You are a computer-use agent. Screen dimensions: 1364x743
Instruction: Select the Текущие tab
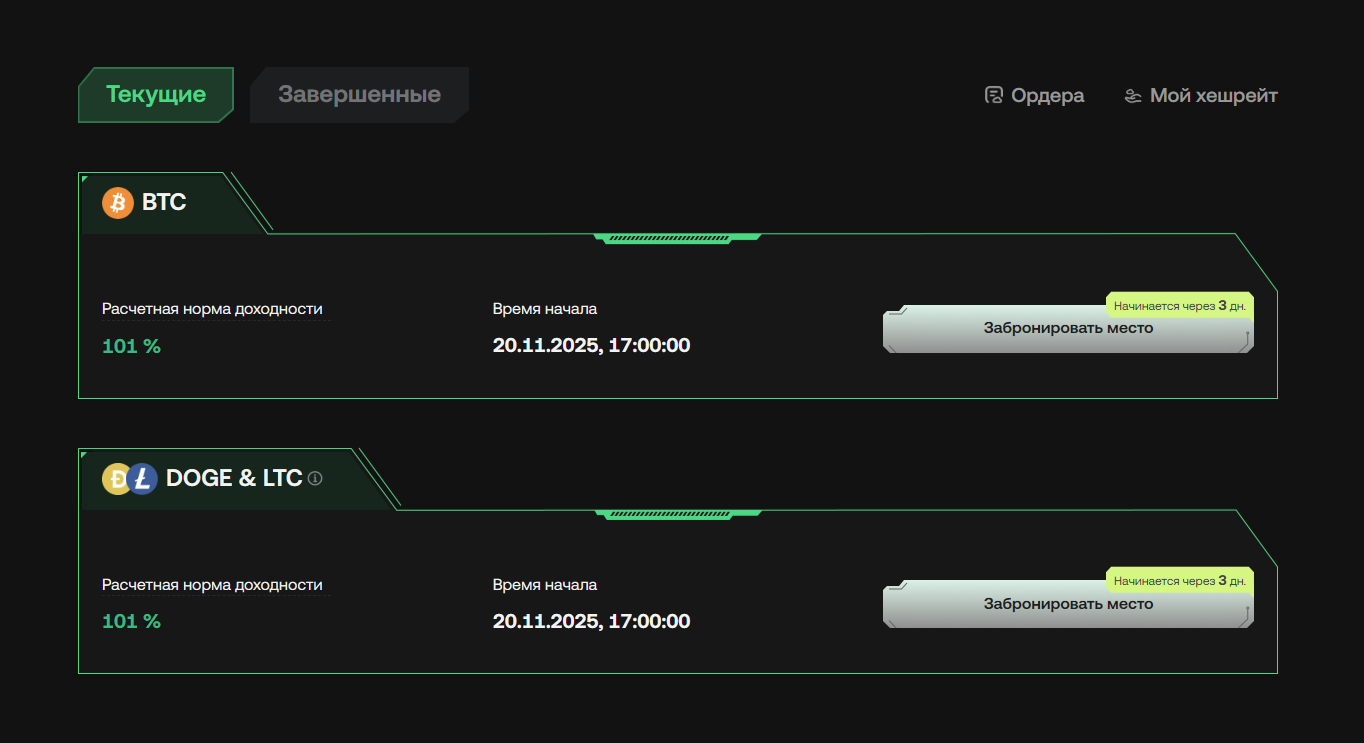pyautogui.click(x=155, y=94)
